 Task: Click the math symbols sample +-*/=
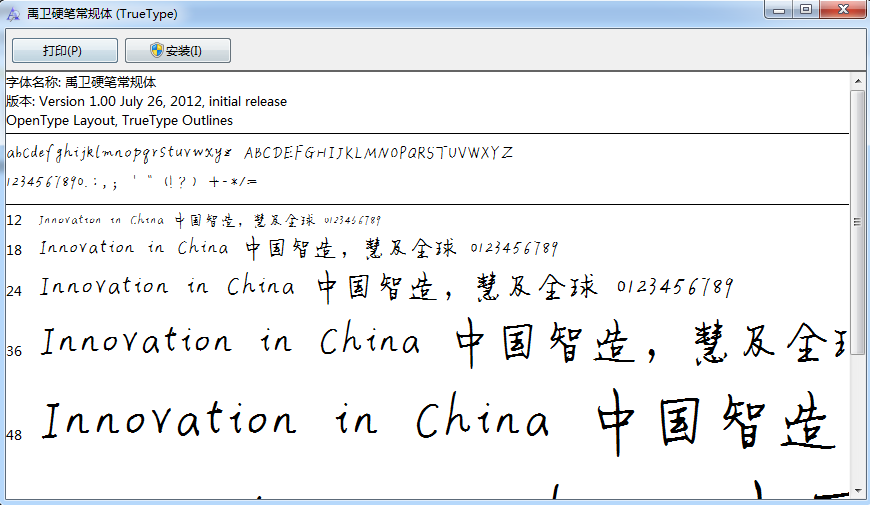[x=233, y=181]
